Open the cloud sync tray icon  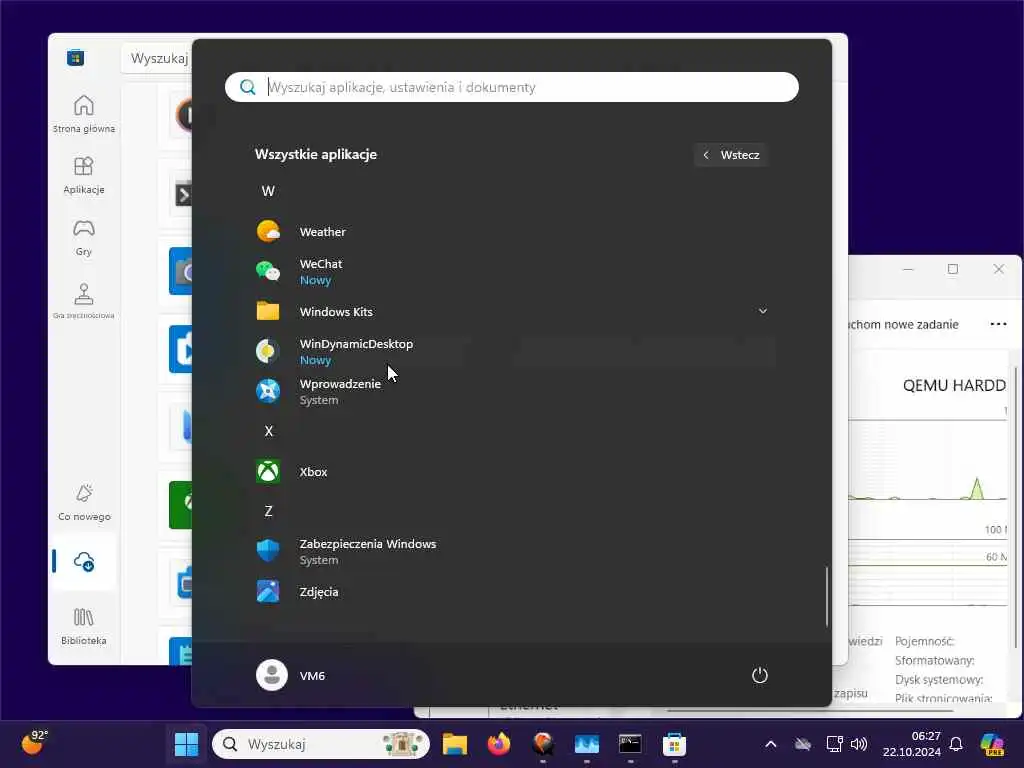coord(803,744)
